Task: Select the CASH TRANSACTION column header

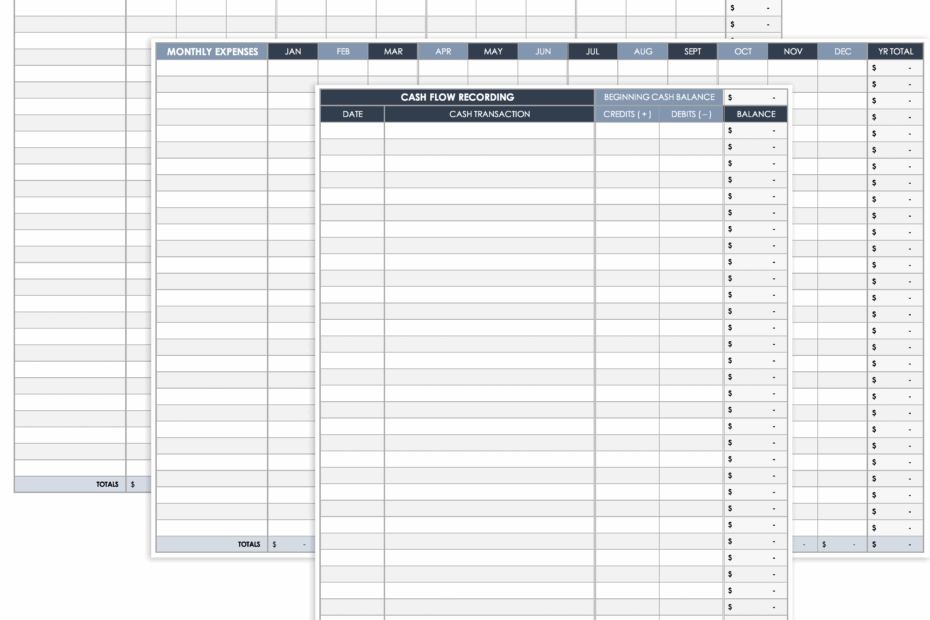Action: coord(492,114)
